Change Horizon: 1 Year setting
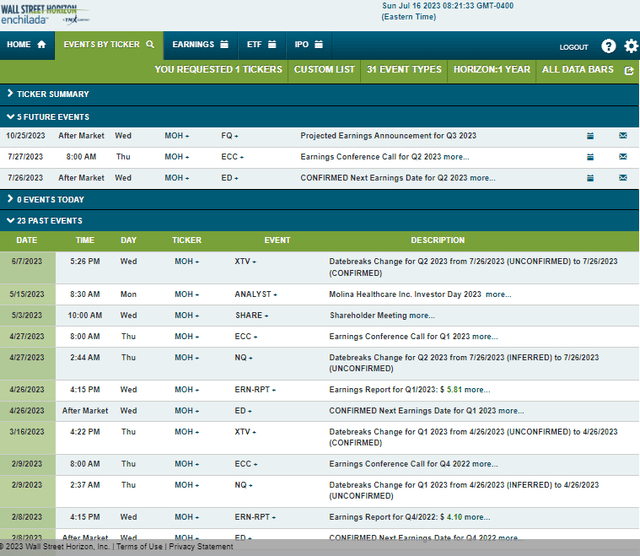 tap(492, 70)
